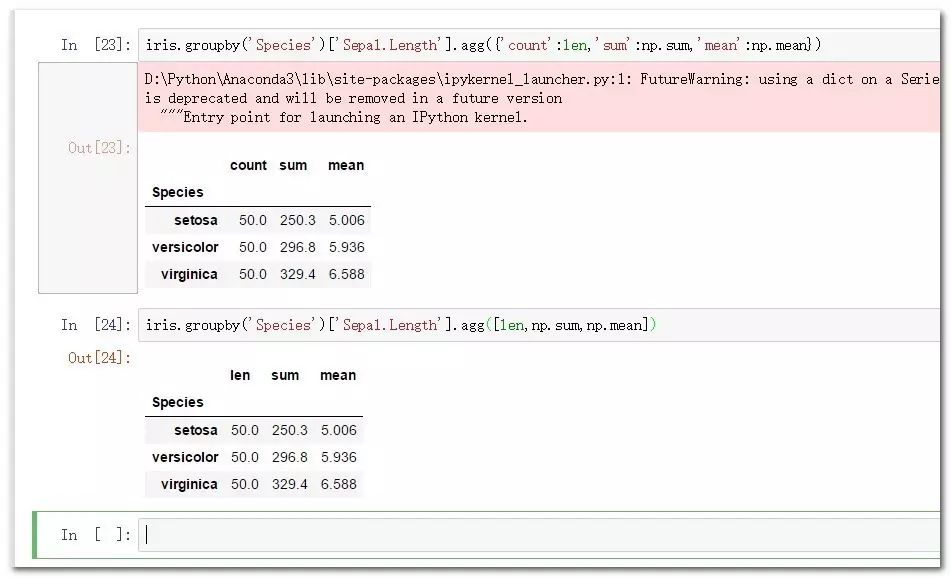Click the 'virginica' row label in Out[24] table
The width and height of the screenshot is (951, 578).
pyautogui.click(x=189, y=484)
